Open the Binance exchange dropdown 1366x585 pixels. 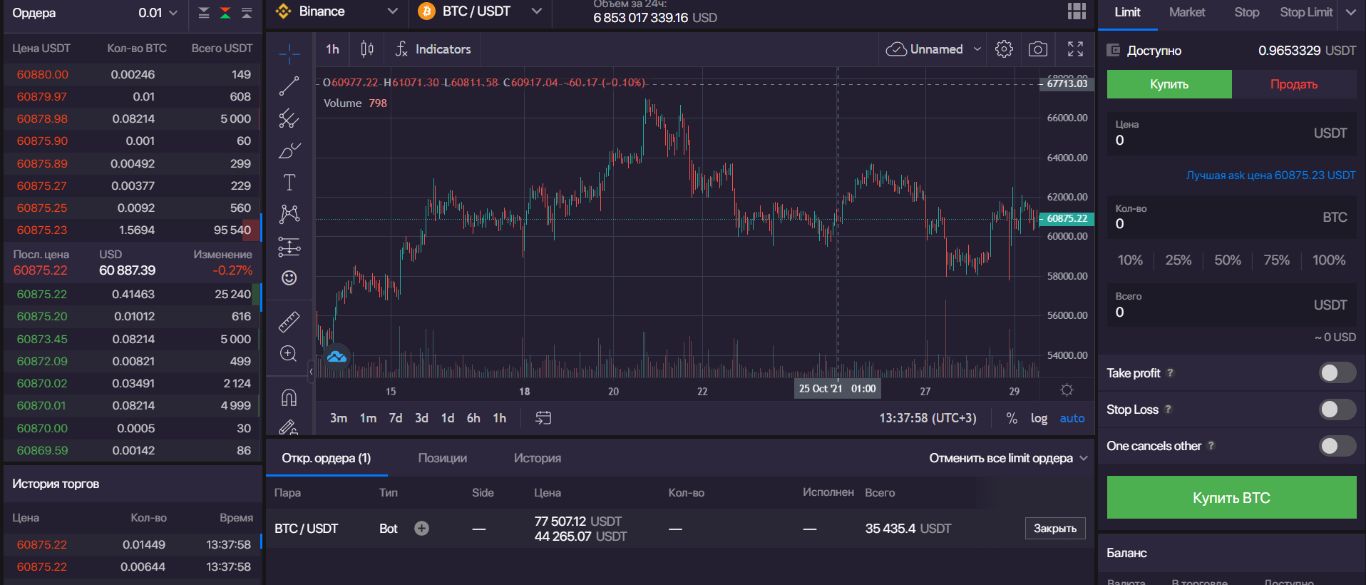pos(335,12)
